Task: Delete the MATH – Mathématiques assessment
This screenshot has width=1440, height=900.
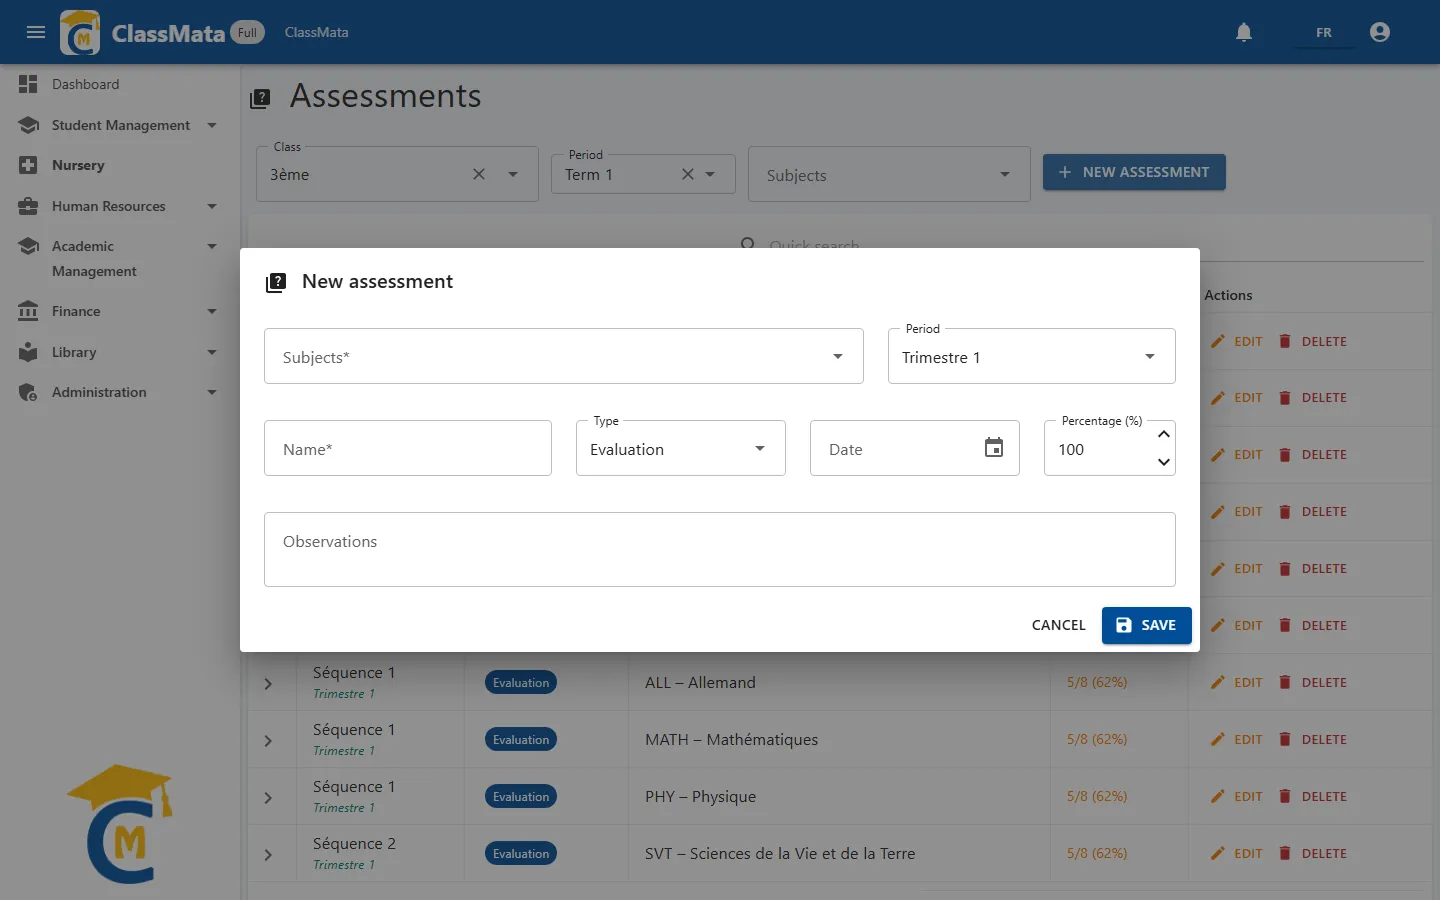Action: click(1313, 739)
